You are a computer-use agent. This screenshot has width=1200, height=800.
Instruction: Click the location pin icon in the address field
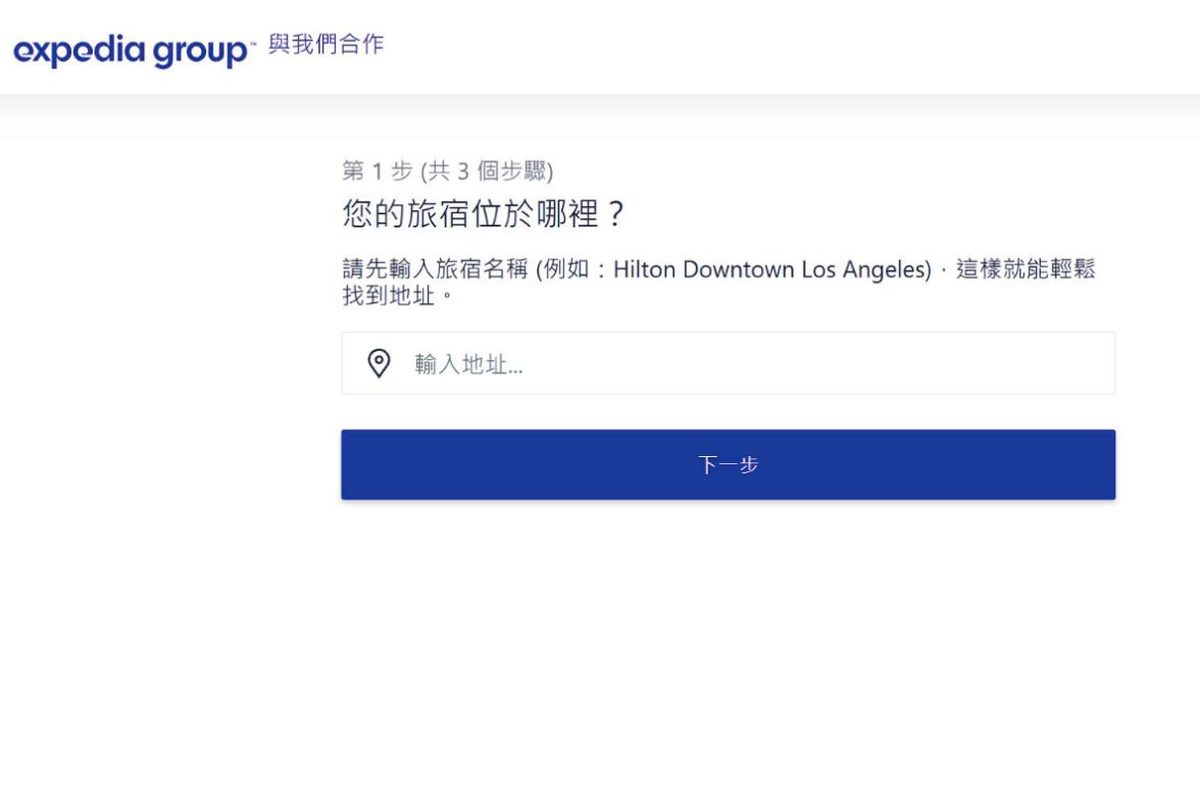click(x=379, y=363)
